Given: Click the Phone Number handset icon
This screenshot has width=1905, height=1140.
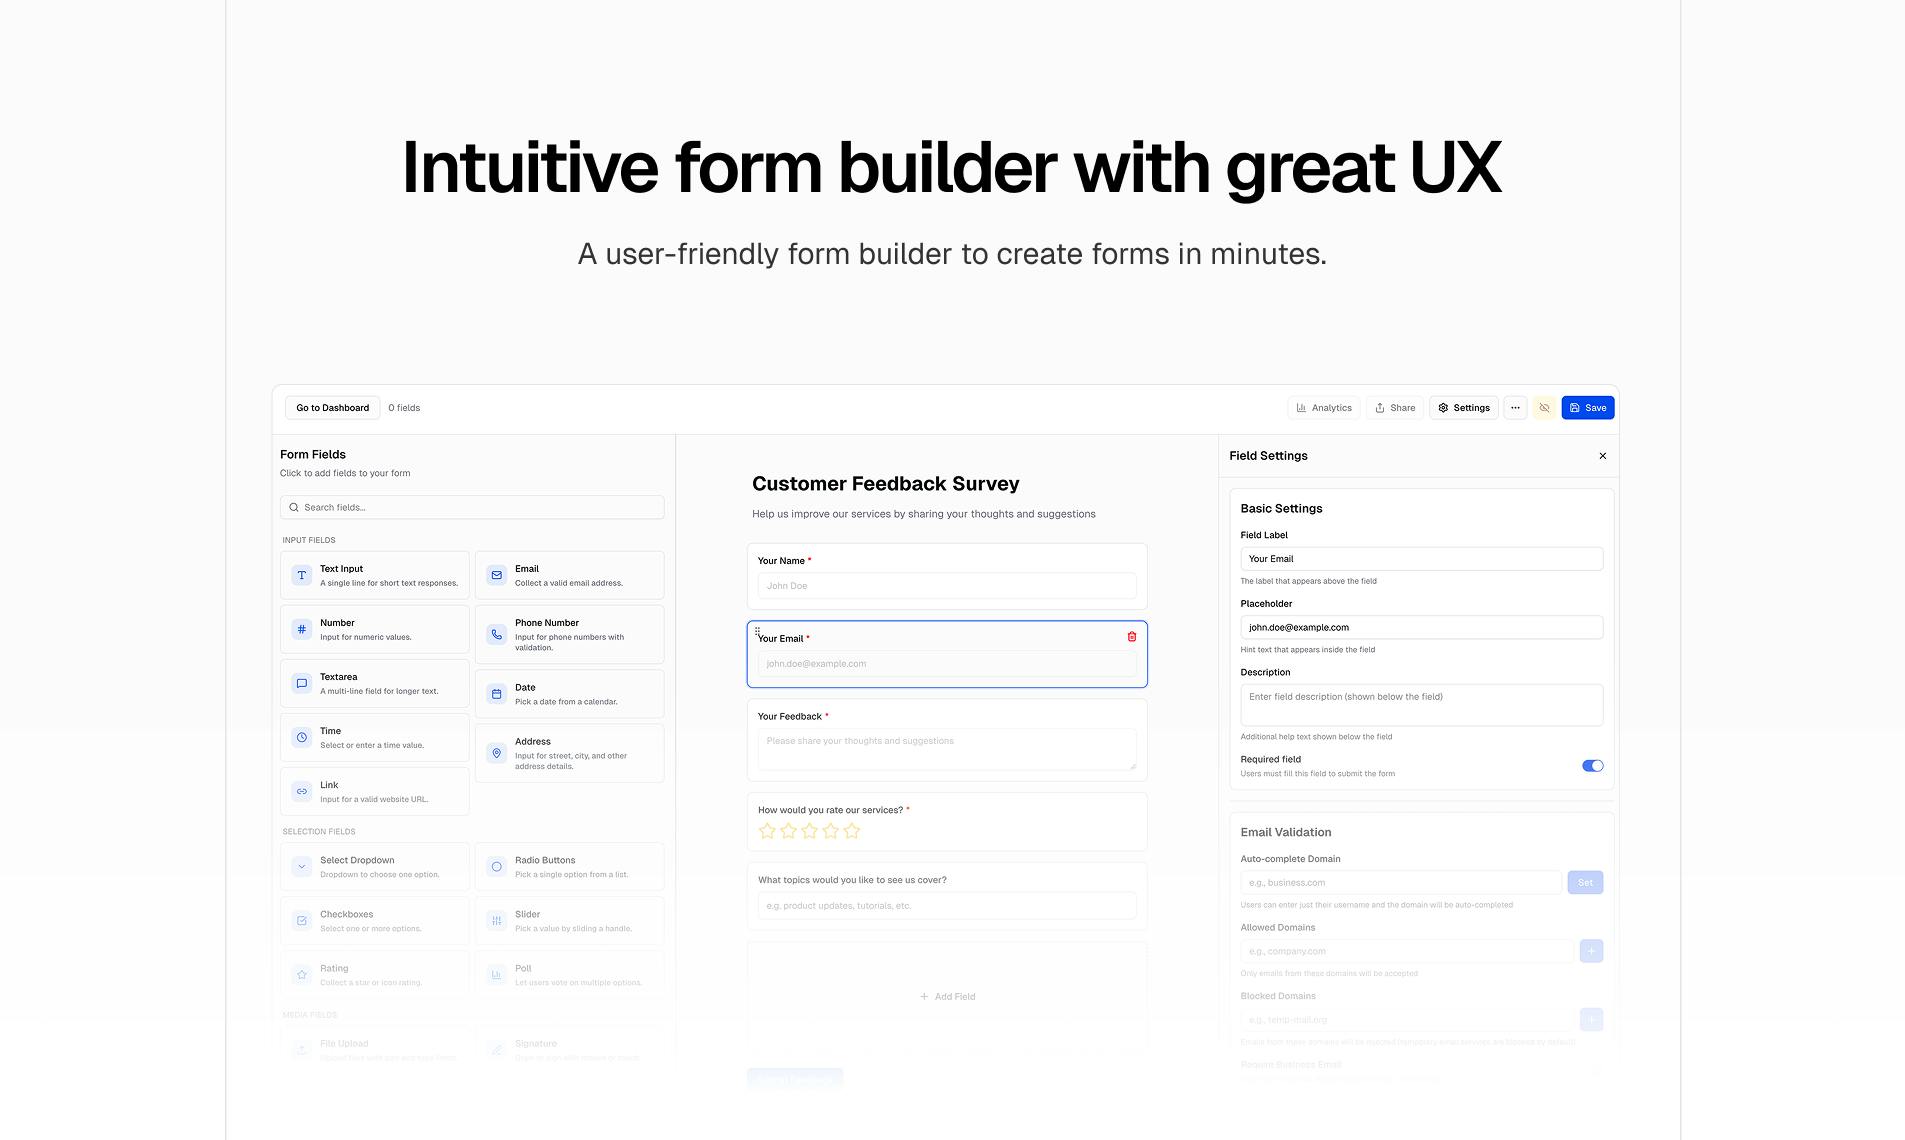Looking at the screenshot, I should (x=496, y=634).
